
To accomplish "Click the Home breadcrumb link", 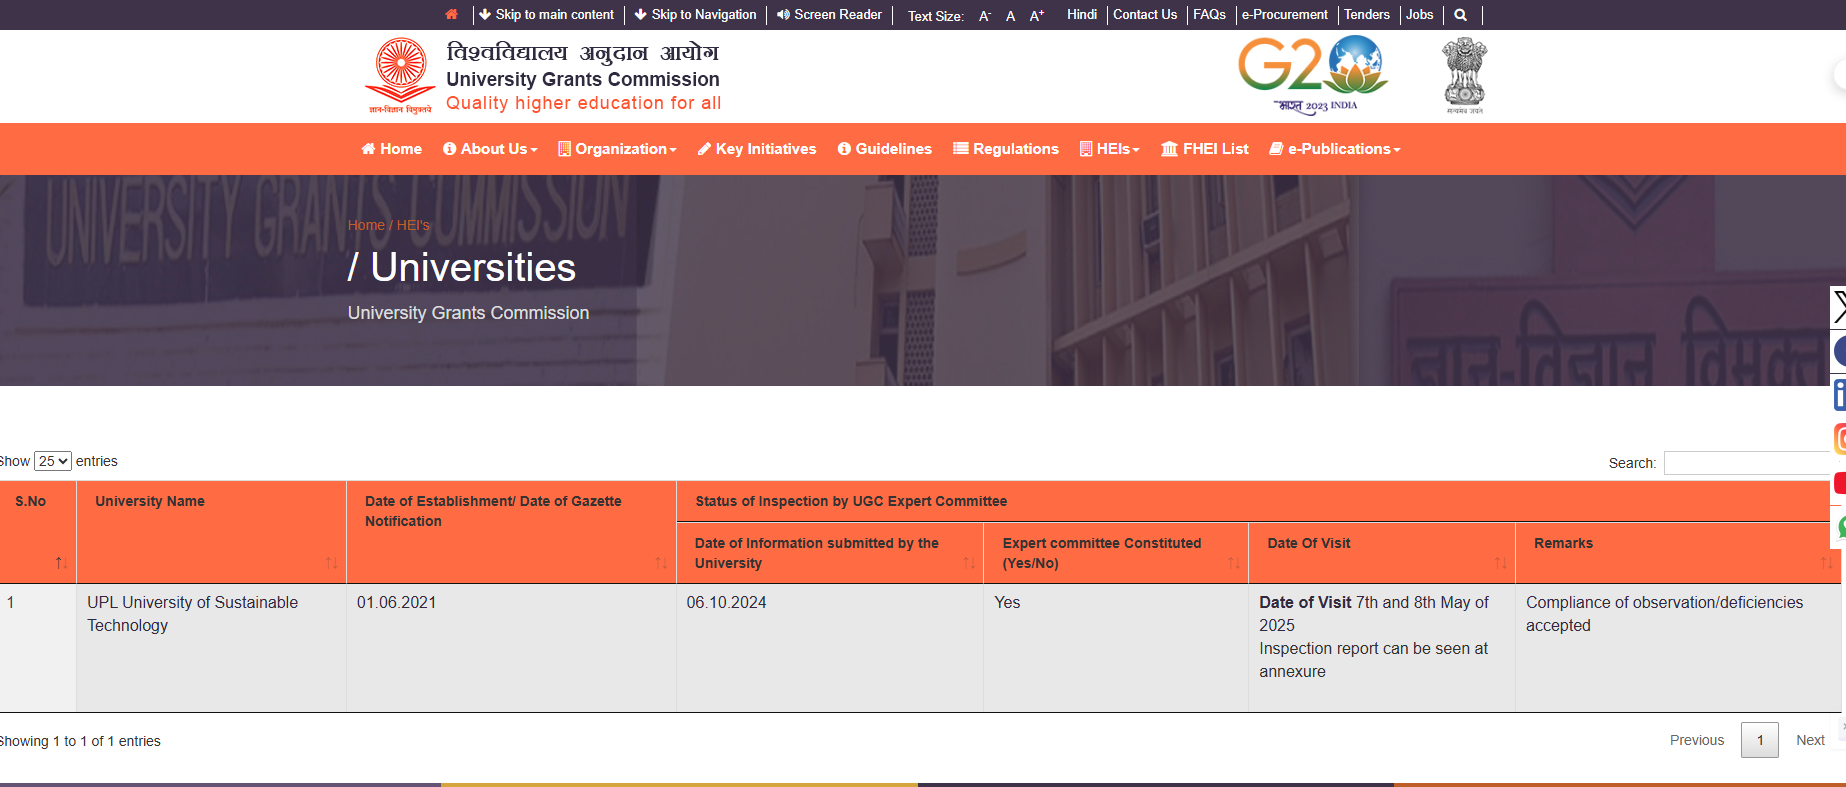I will (x=365, y=225).
